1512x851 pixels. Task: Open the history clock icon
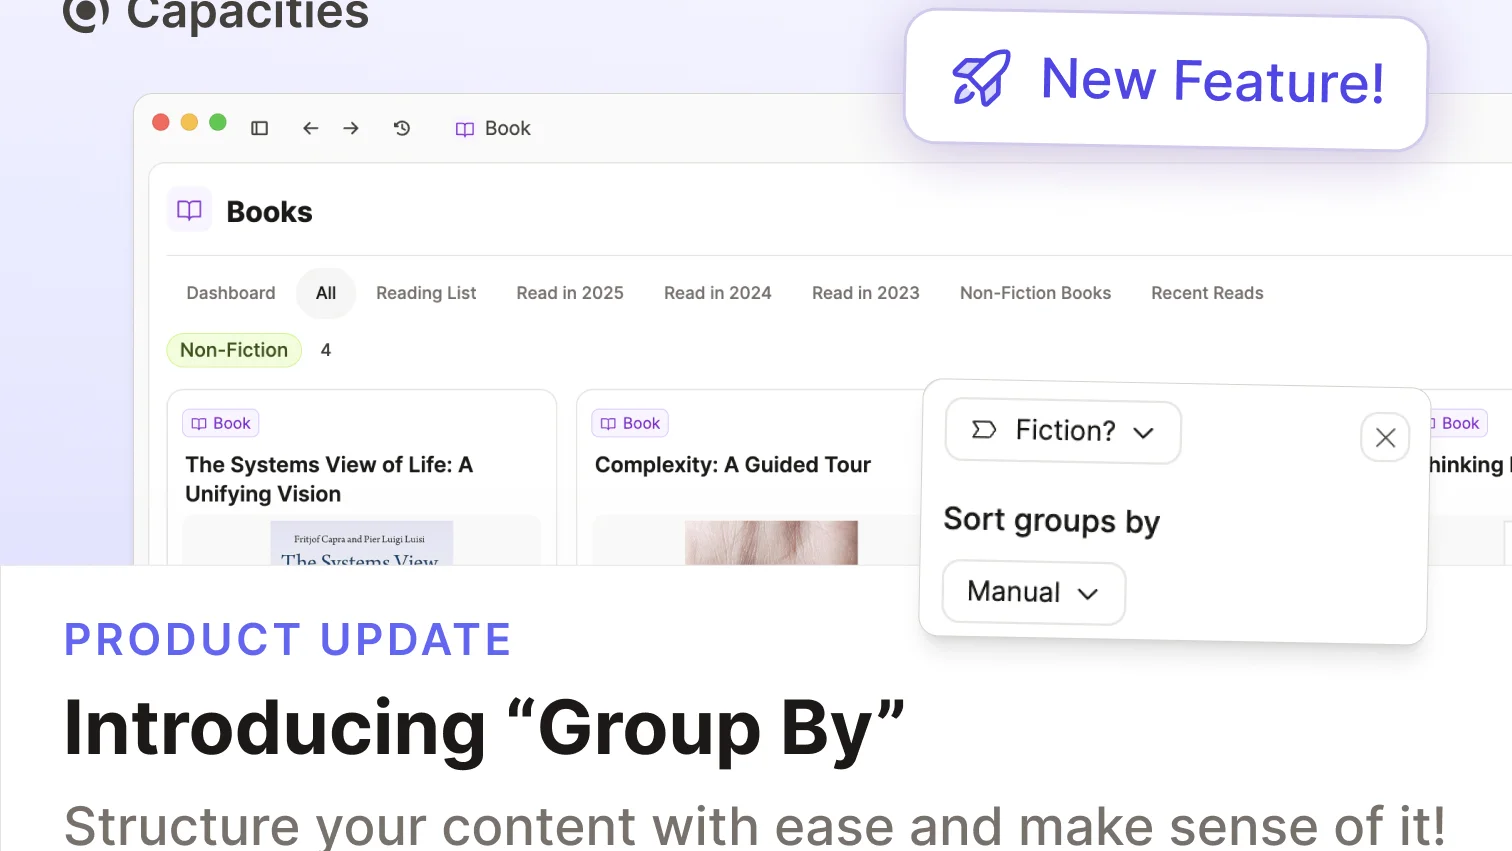(402, 128)
